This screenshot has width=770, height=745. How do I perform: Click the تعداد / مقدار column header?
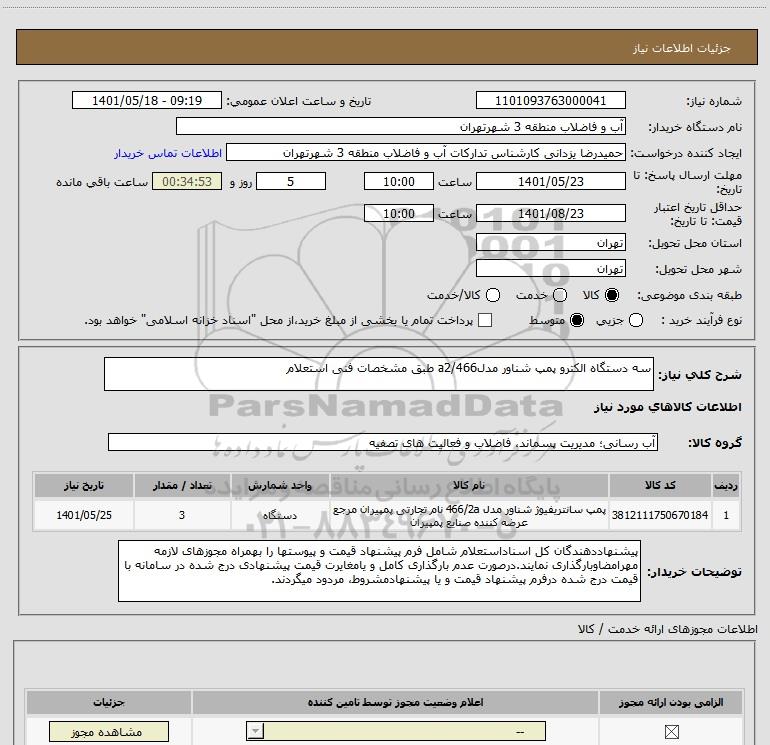point(182,485)
